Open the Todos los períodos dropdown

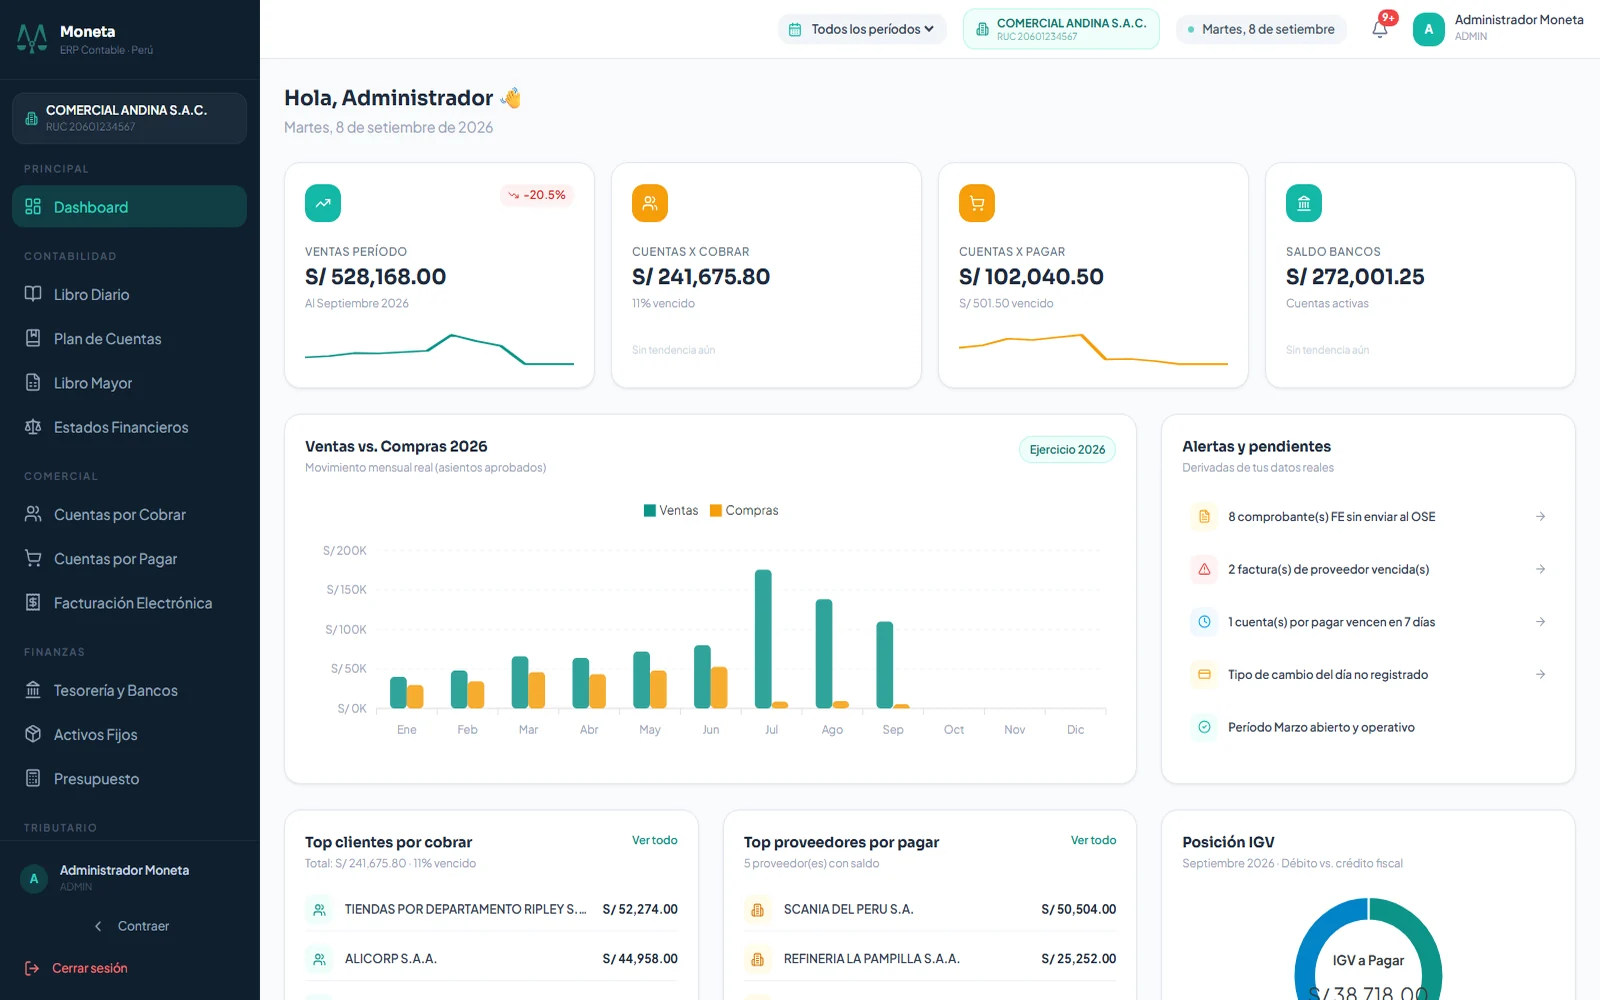click(862, 29)
